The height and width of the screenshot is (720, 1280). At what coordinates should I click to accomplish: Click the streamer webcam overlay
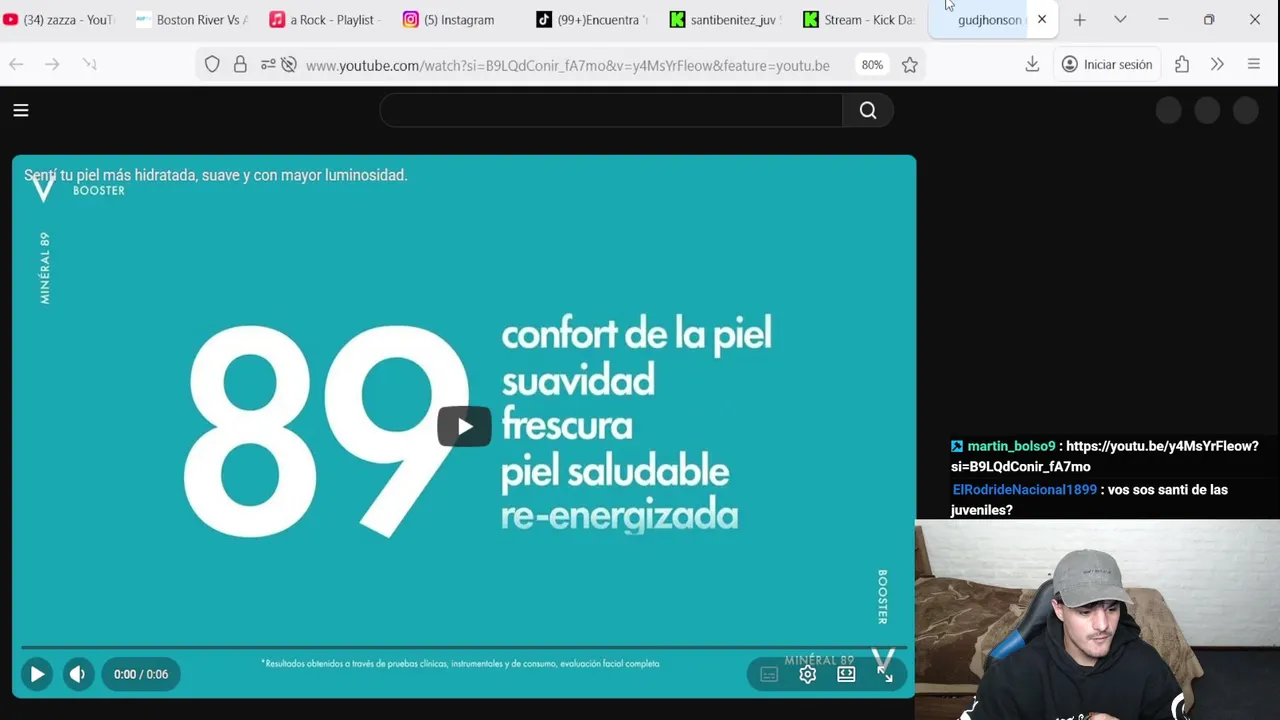pyautogui.click(x=1097, y=619)
